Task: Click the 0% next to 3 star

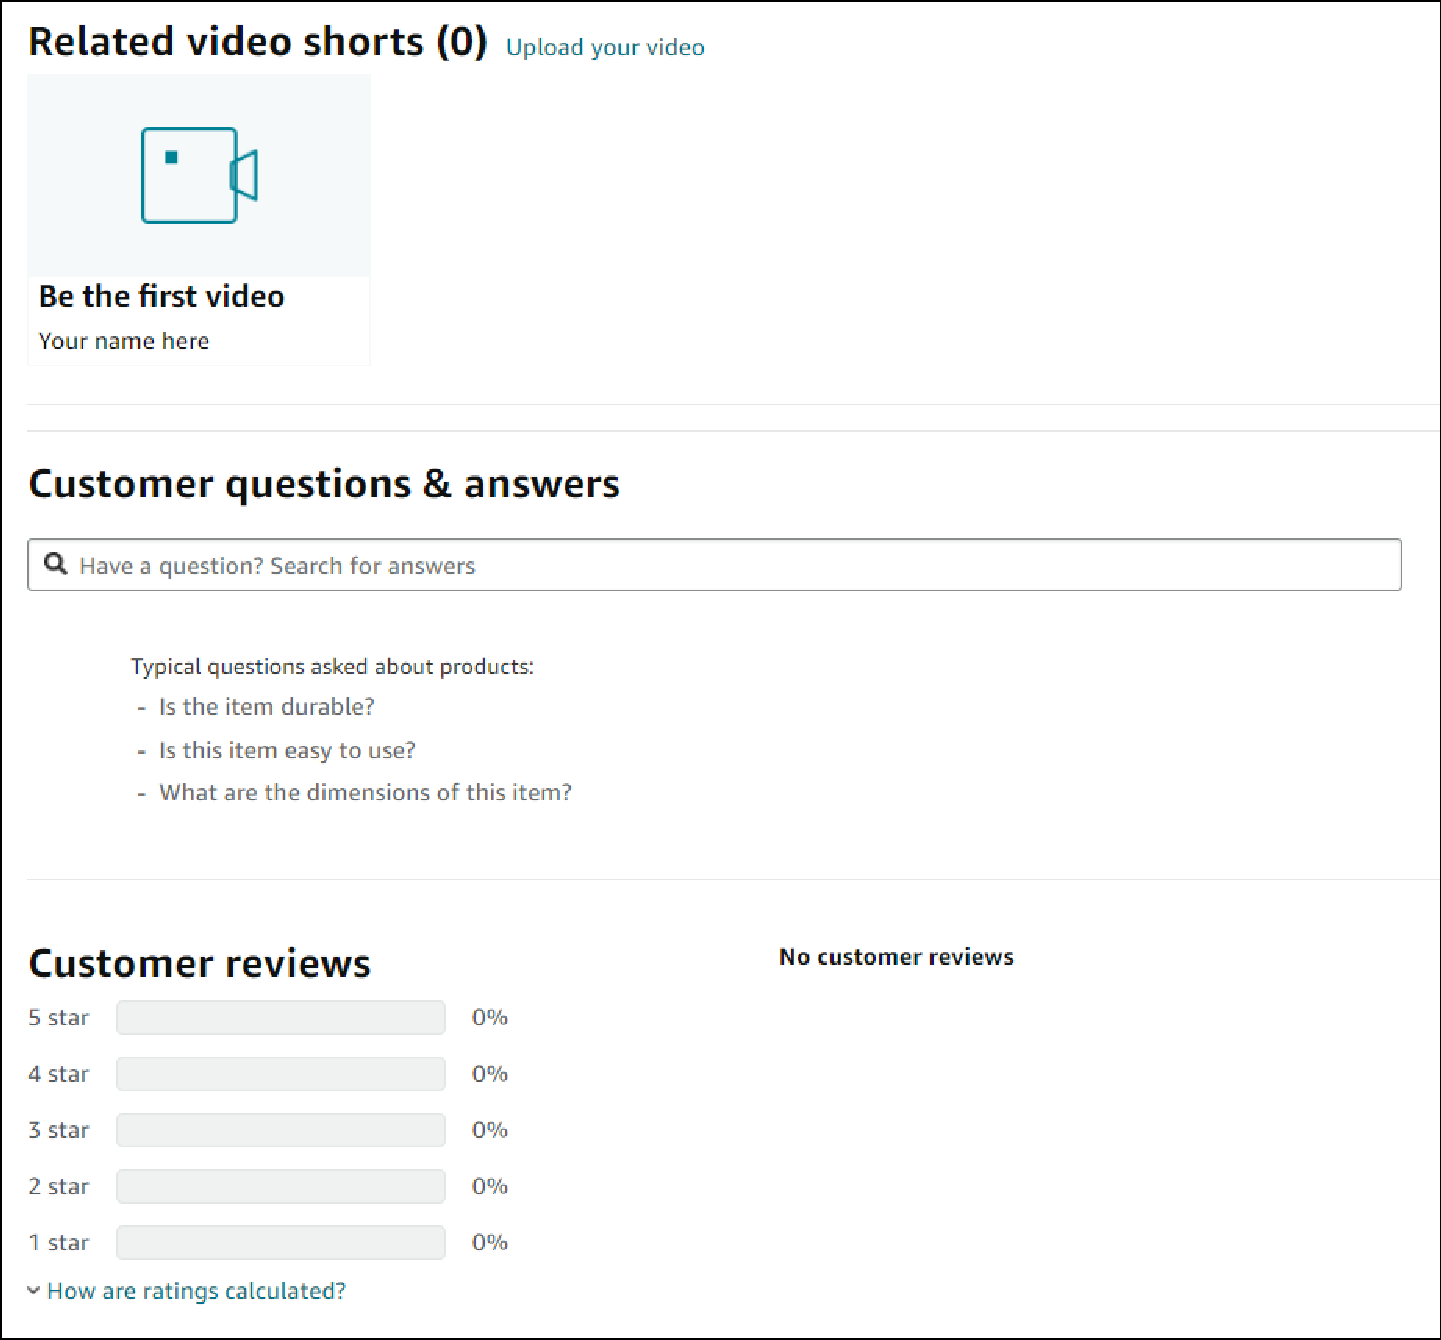Action: coord(490,1130)
